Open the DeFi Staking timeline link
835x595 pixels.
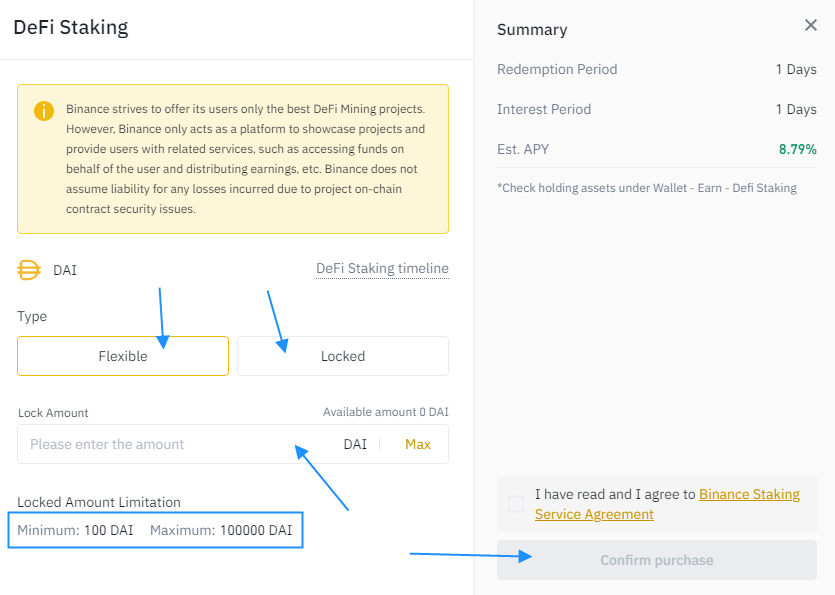coord(382,268)
